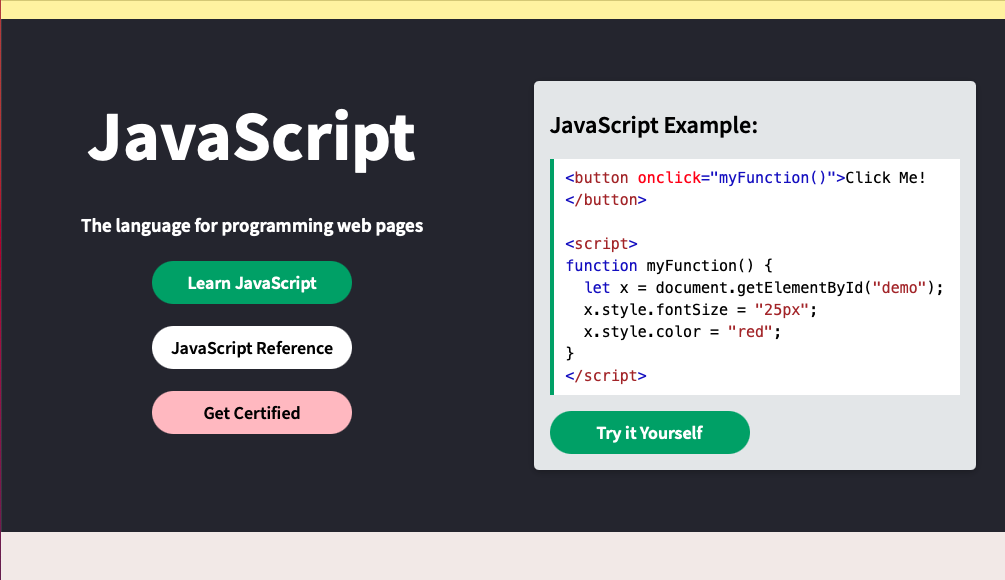Screen dimensions: 1005x580
Task: Click the getElementById("demo") code line
Action: (763, 288)
